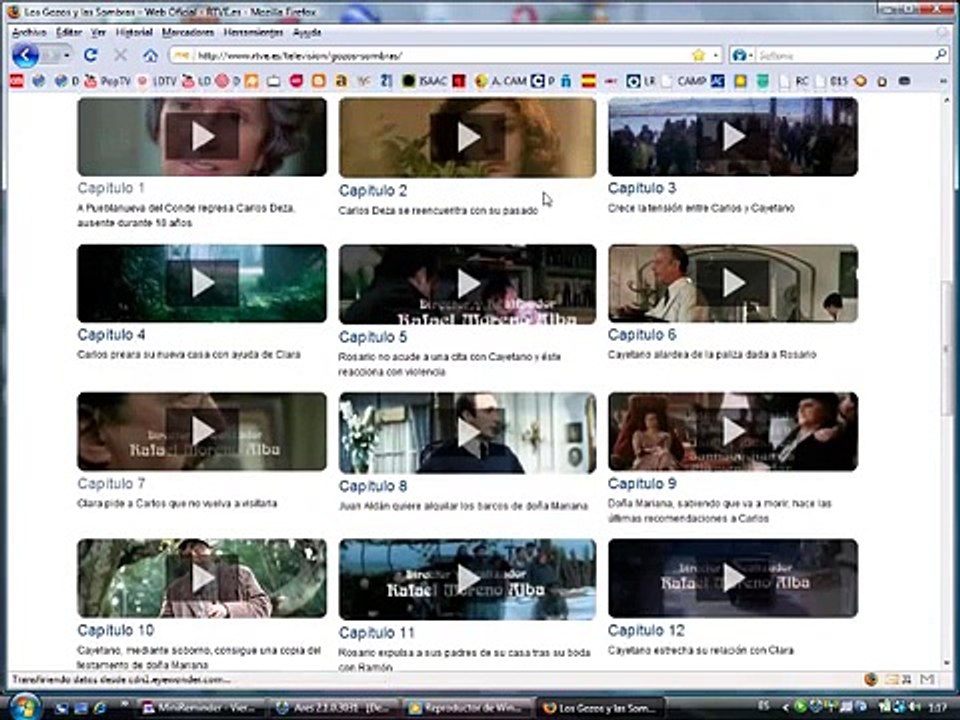Open the PepTV bookmark
Screen dimensions: 960x720
pyautogui.click(x=108, y=81)
